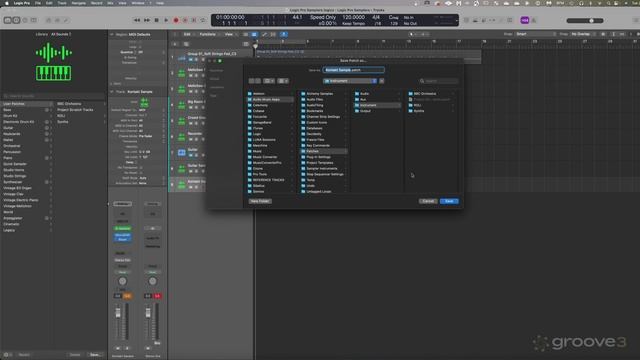The width and height of the screenshot is (640, 360).
Task: Click the library patch icon image
Action: (x=53, y=62)
